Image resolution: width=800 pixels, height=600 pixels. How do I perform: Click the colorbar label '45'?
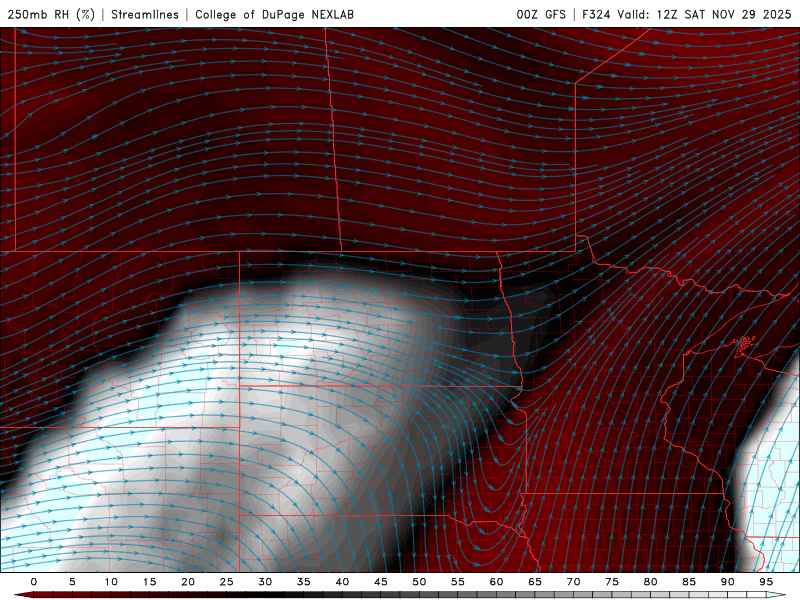(x=380, y=582)
